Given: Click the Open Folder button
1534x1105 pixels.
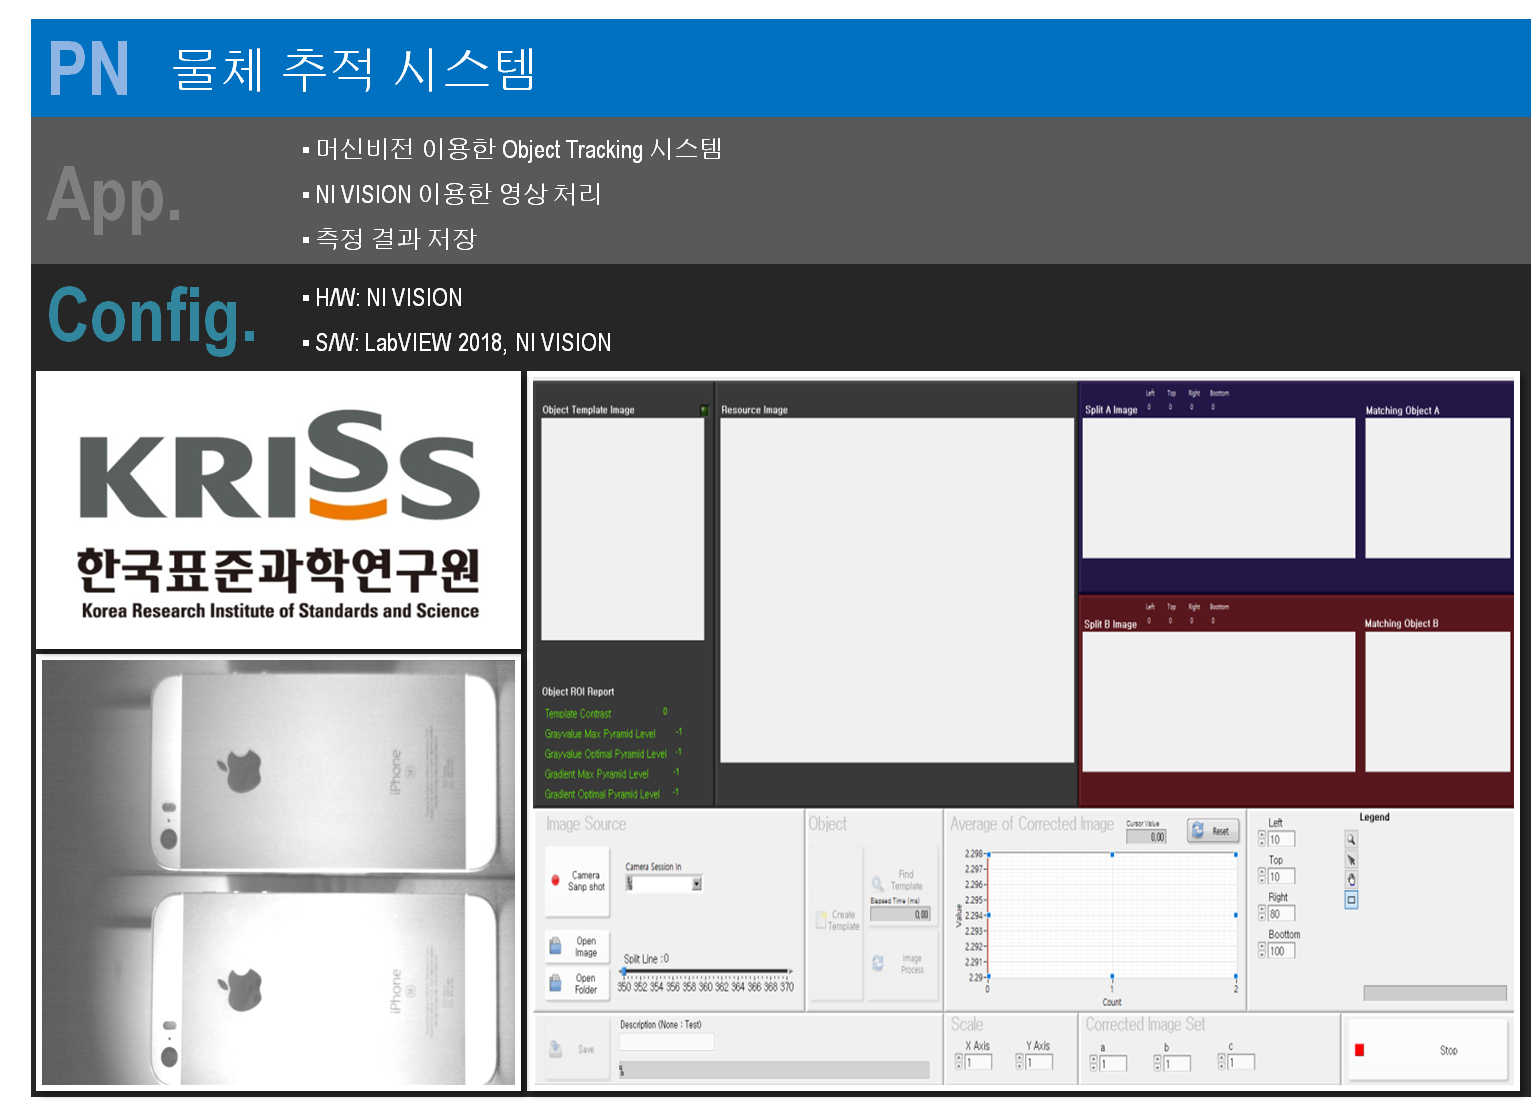Looking at the screenshot, I should (x=578, y=984).
